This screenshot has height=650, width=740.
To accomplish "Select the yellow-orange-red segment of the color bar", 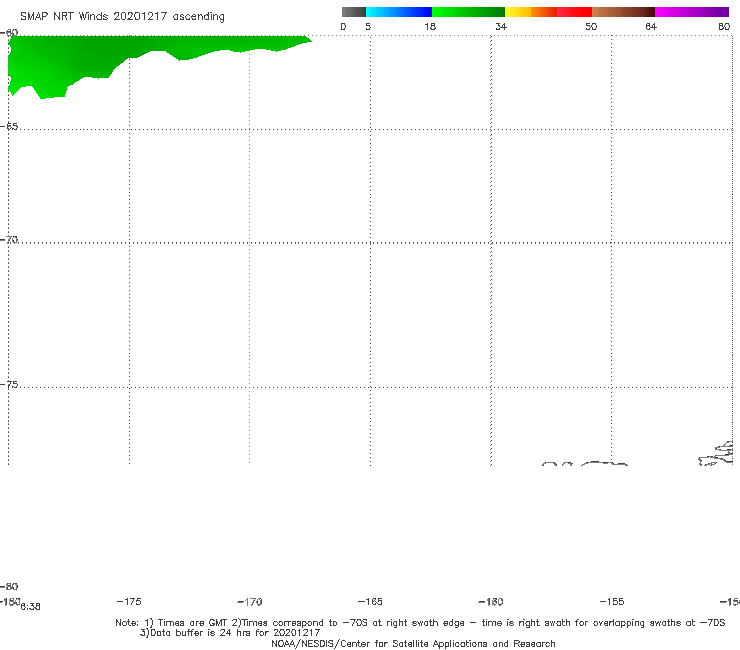I will pyautogui.click(x=548, y=12).
